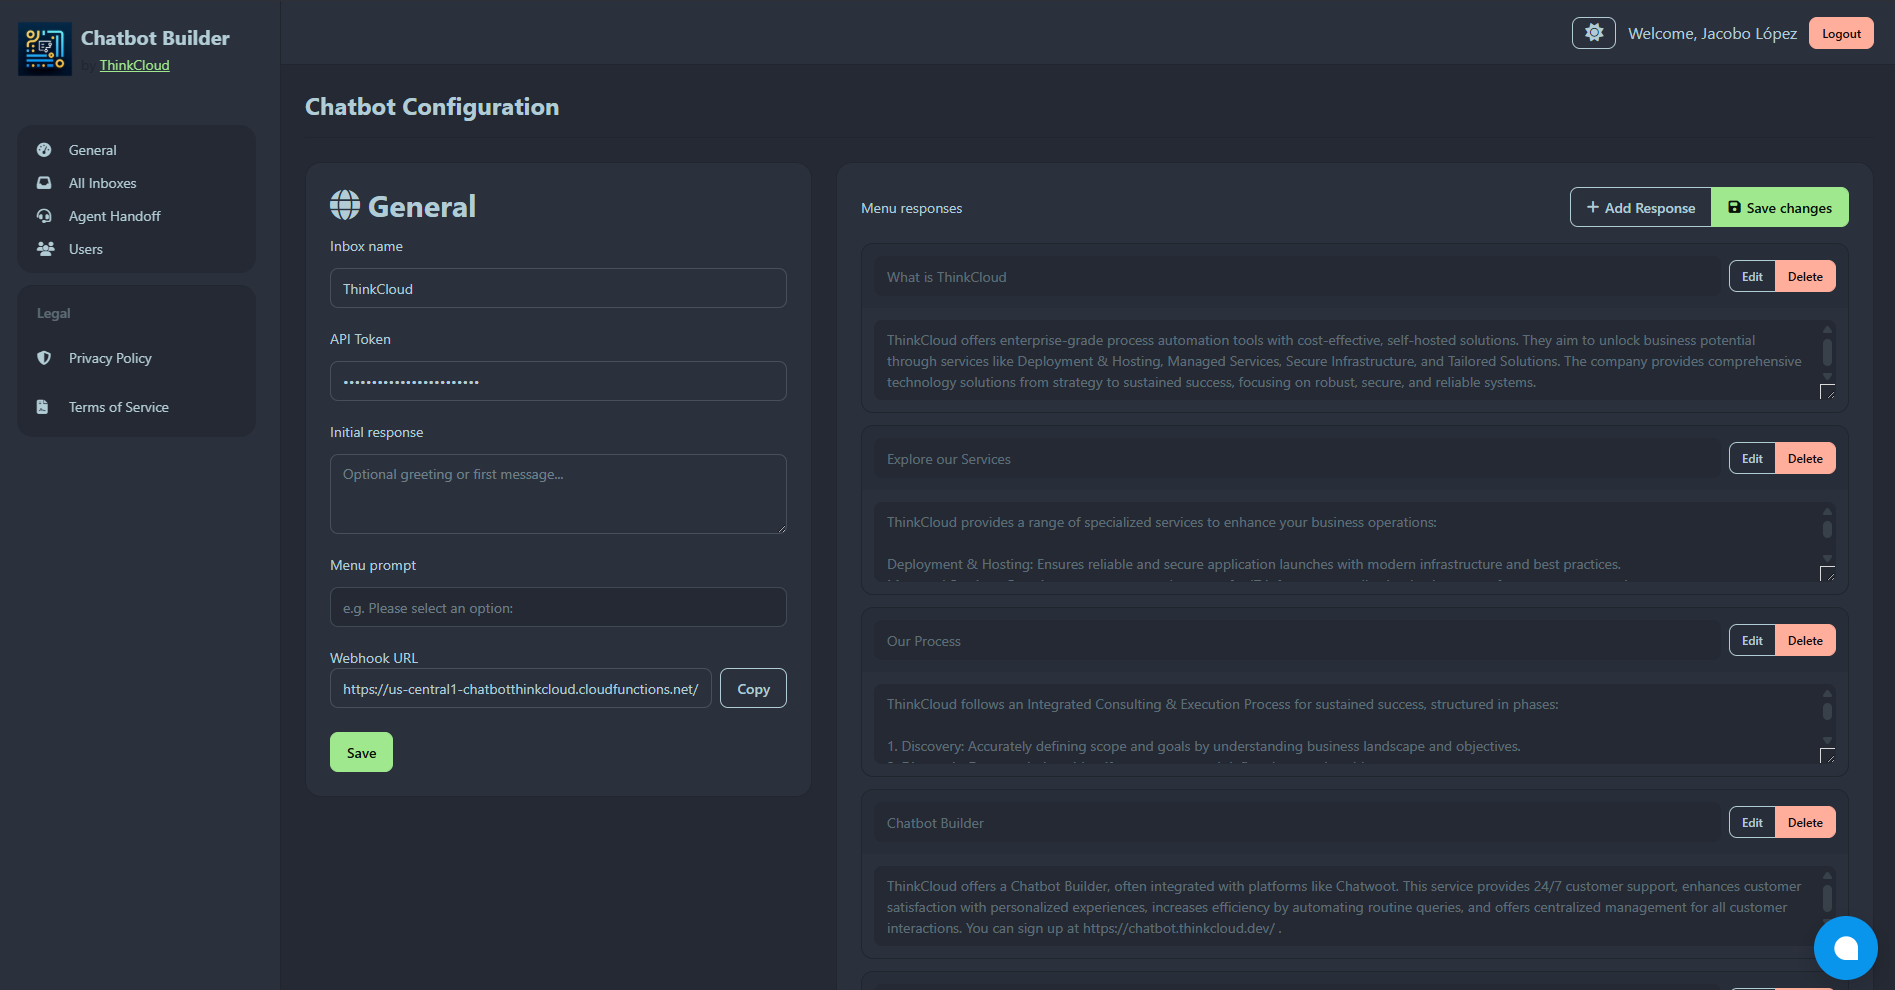Click scrollbar of 'What is ThinkCloud' description

click(x=1827, y=352)
